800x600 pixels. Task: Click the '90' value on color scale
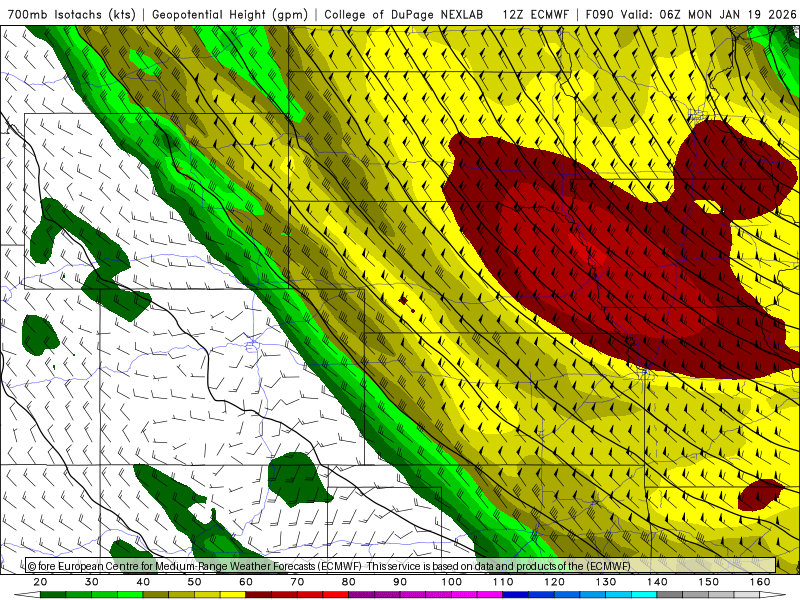[x=400, y=582]
